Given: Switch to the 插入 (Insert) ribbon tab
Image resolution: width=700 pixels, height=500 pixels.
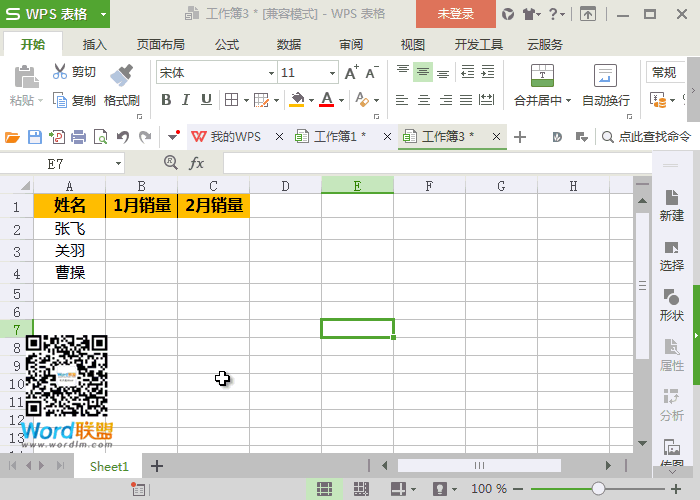Looking at the screenshot, I should pos(95,45).
